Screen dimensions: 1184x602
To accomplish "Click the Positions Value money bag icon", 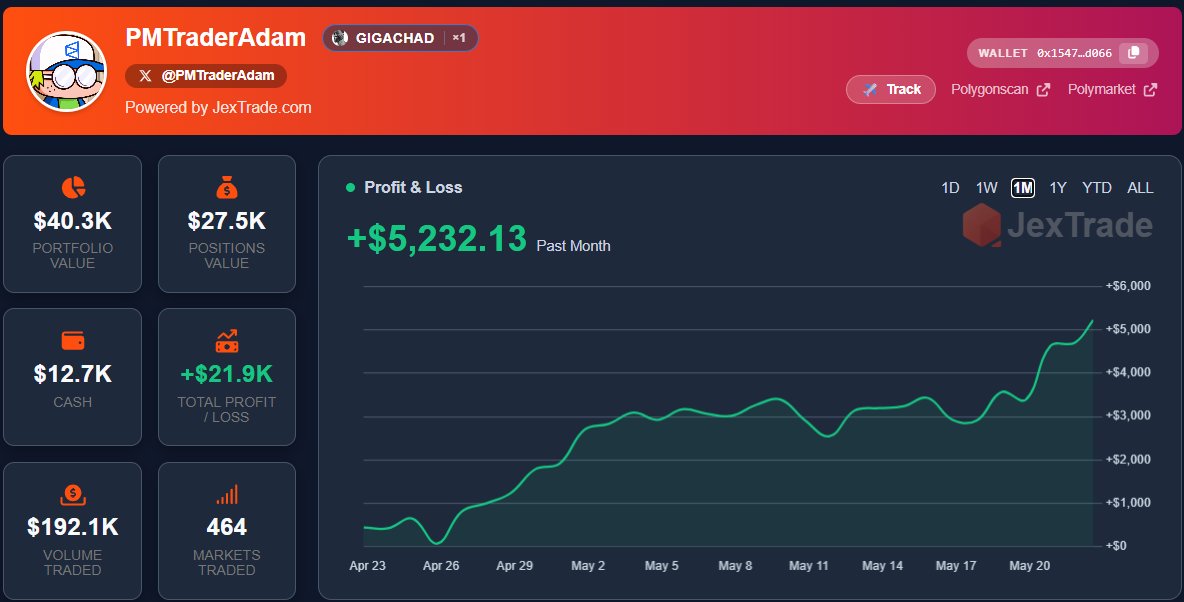I will pos(227,187).
